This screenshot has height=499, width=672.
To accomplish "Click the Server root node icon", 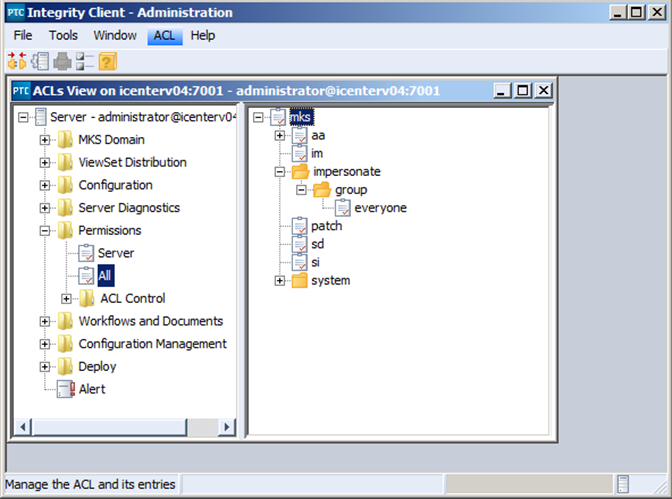I will (x=40, y=117).
